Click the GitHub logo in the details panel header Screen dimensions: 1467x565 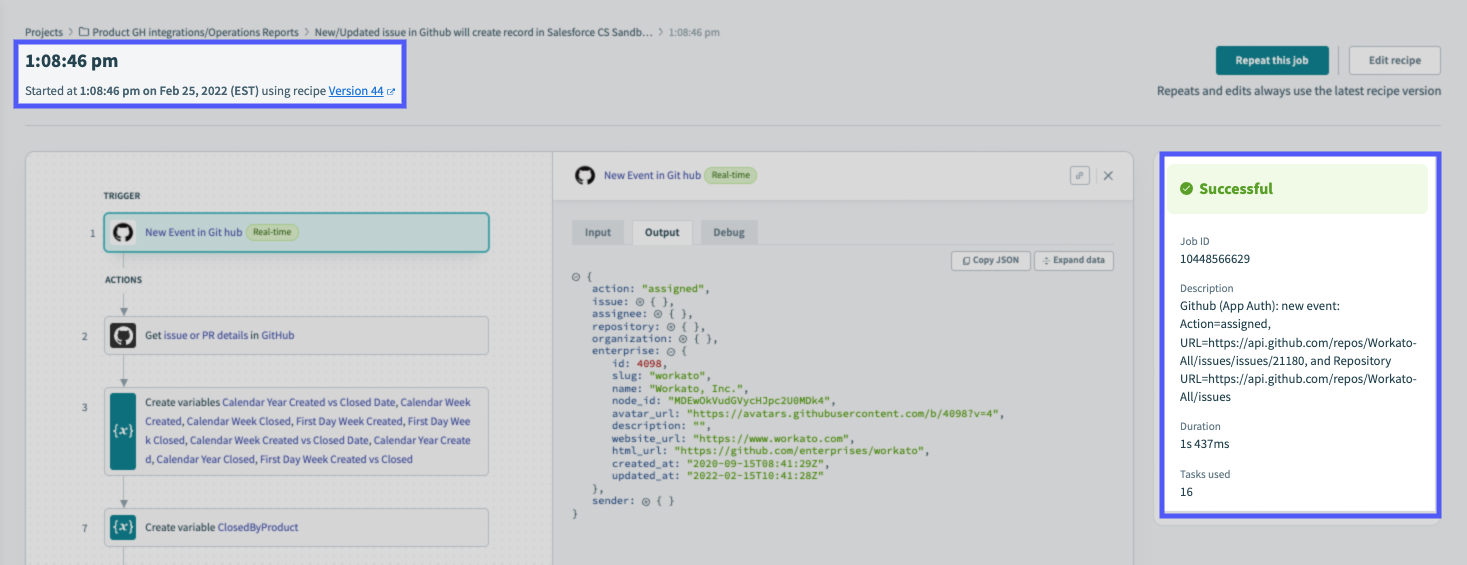click(585, 175)
